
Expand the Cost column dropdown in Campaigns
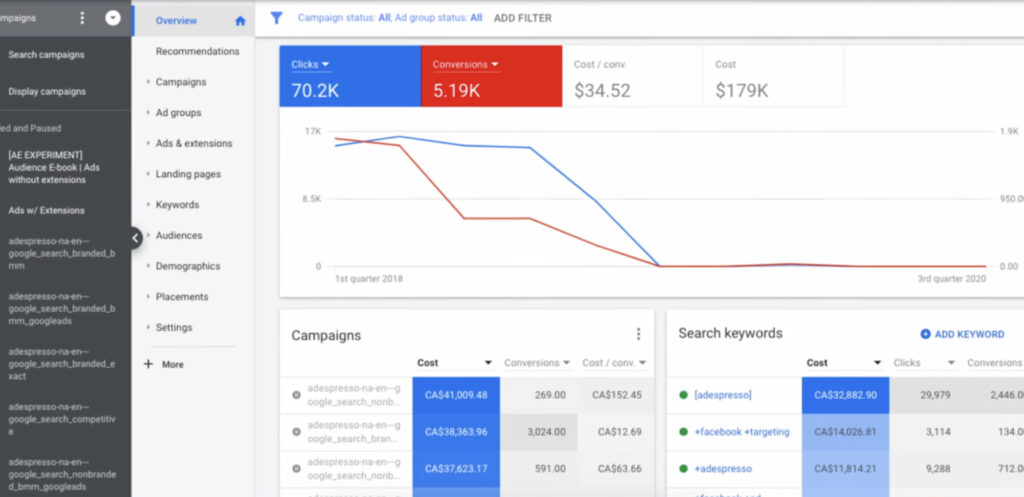tap(488, 363)
